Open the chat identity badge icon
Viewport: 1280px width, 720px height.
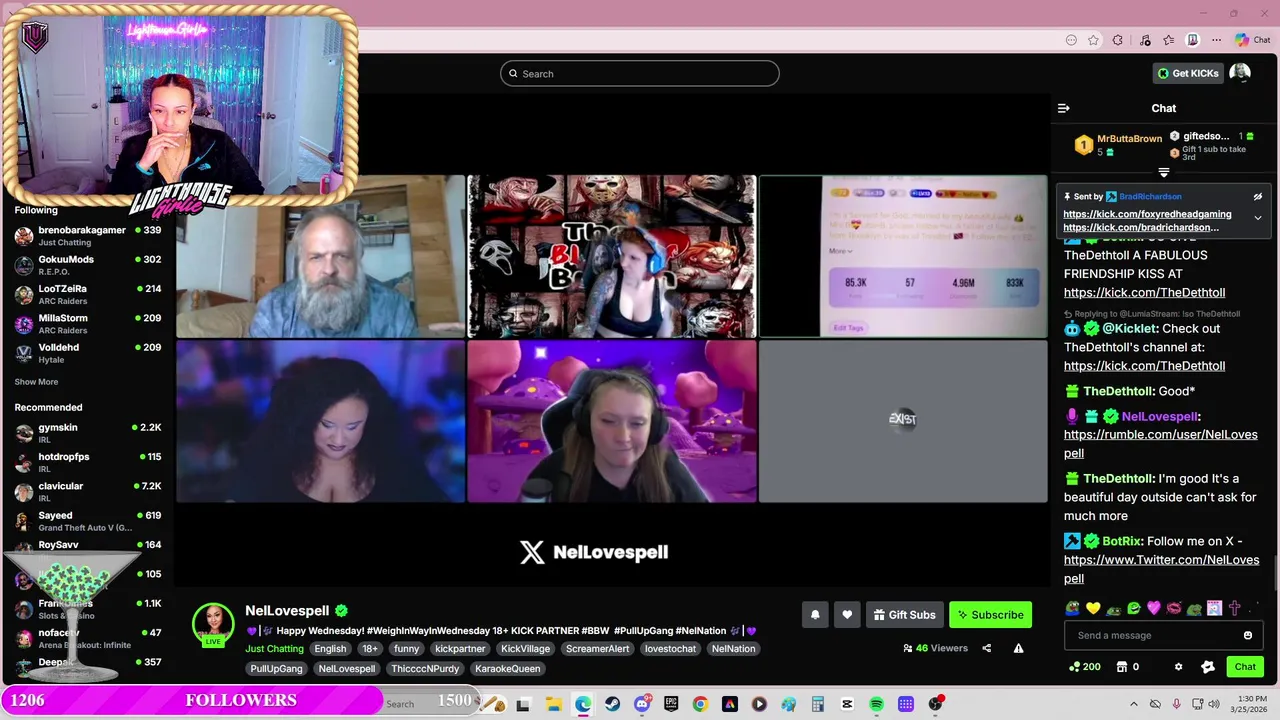point(1207,667)
